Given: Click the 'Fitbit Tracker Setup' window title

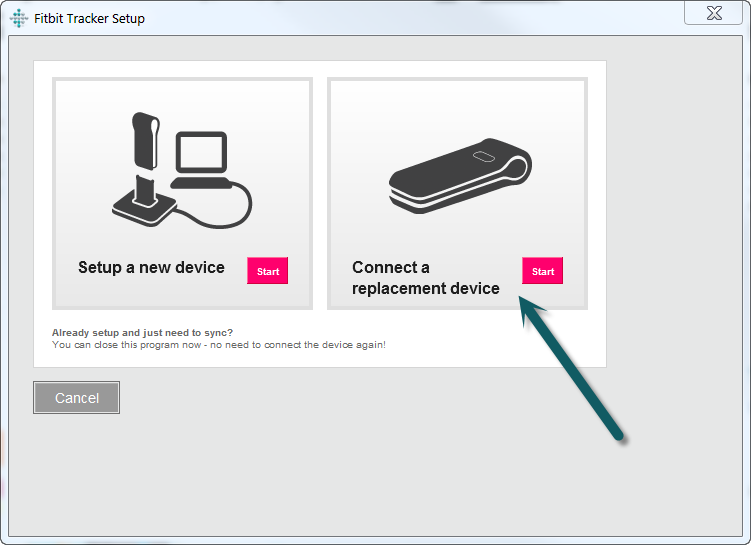Looking at the screenshot, I should pyautogui.click(x=89, y=19).
